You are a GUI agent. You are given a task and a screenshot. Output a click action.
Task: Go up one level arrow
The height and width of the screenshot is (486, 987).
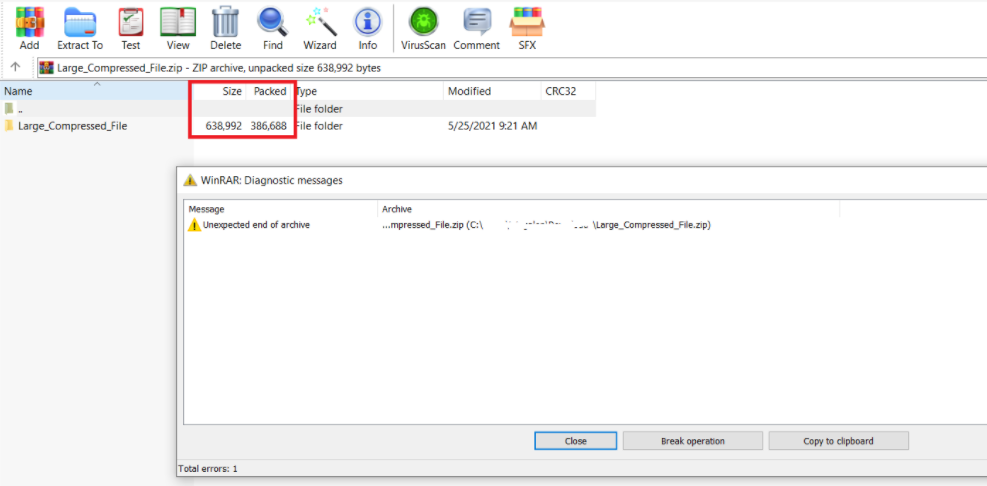pos(16,67)
